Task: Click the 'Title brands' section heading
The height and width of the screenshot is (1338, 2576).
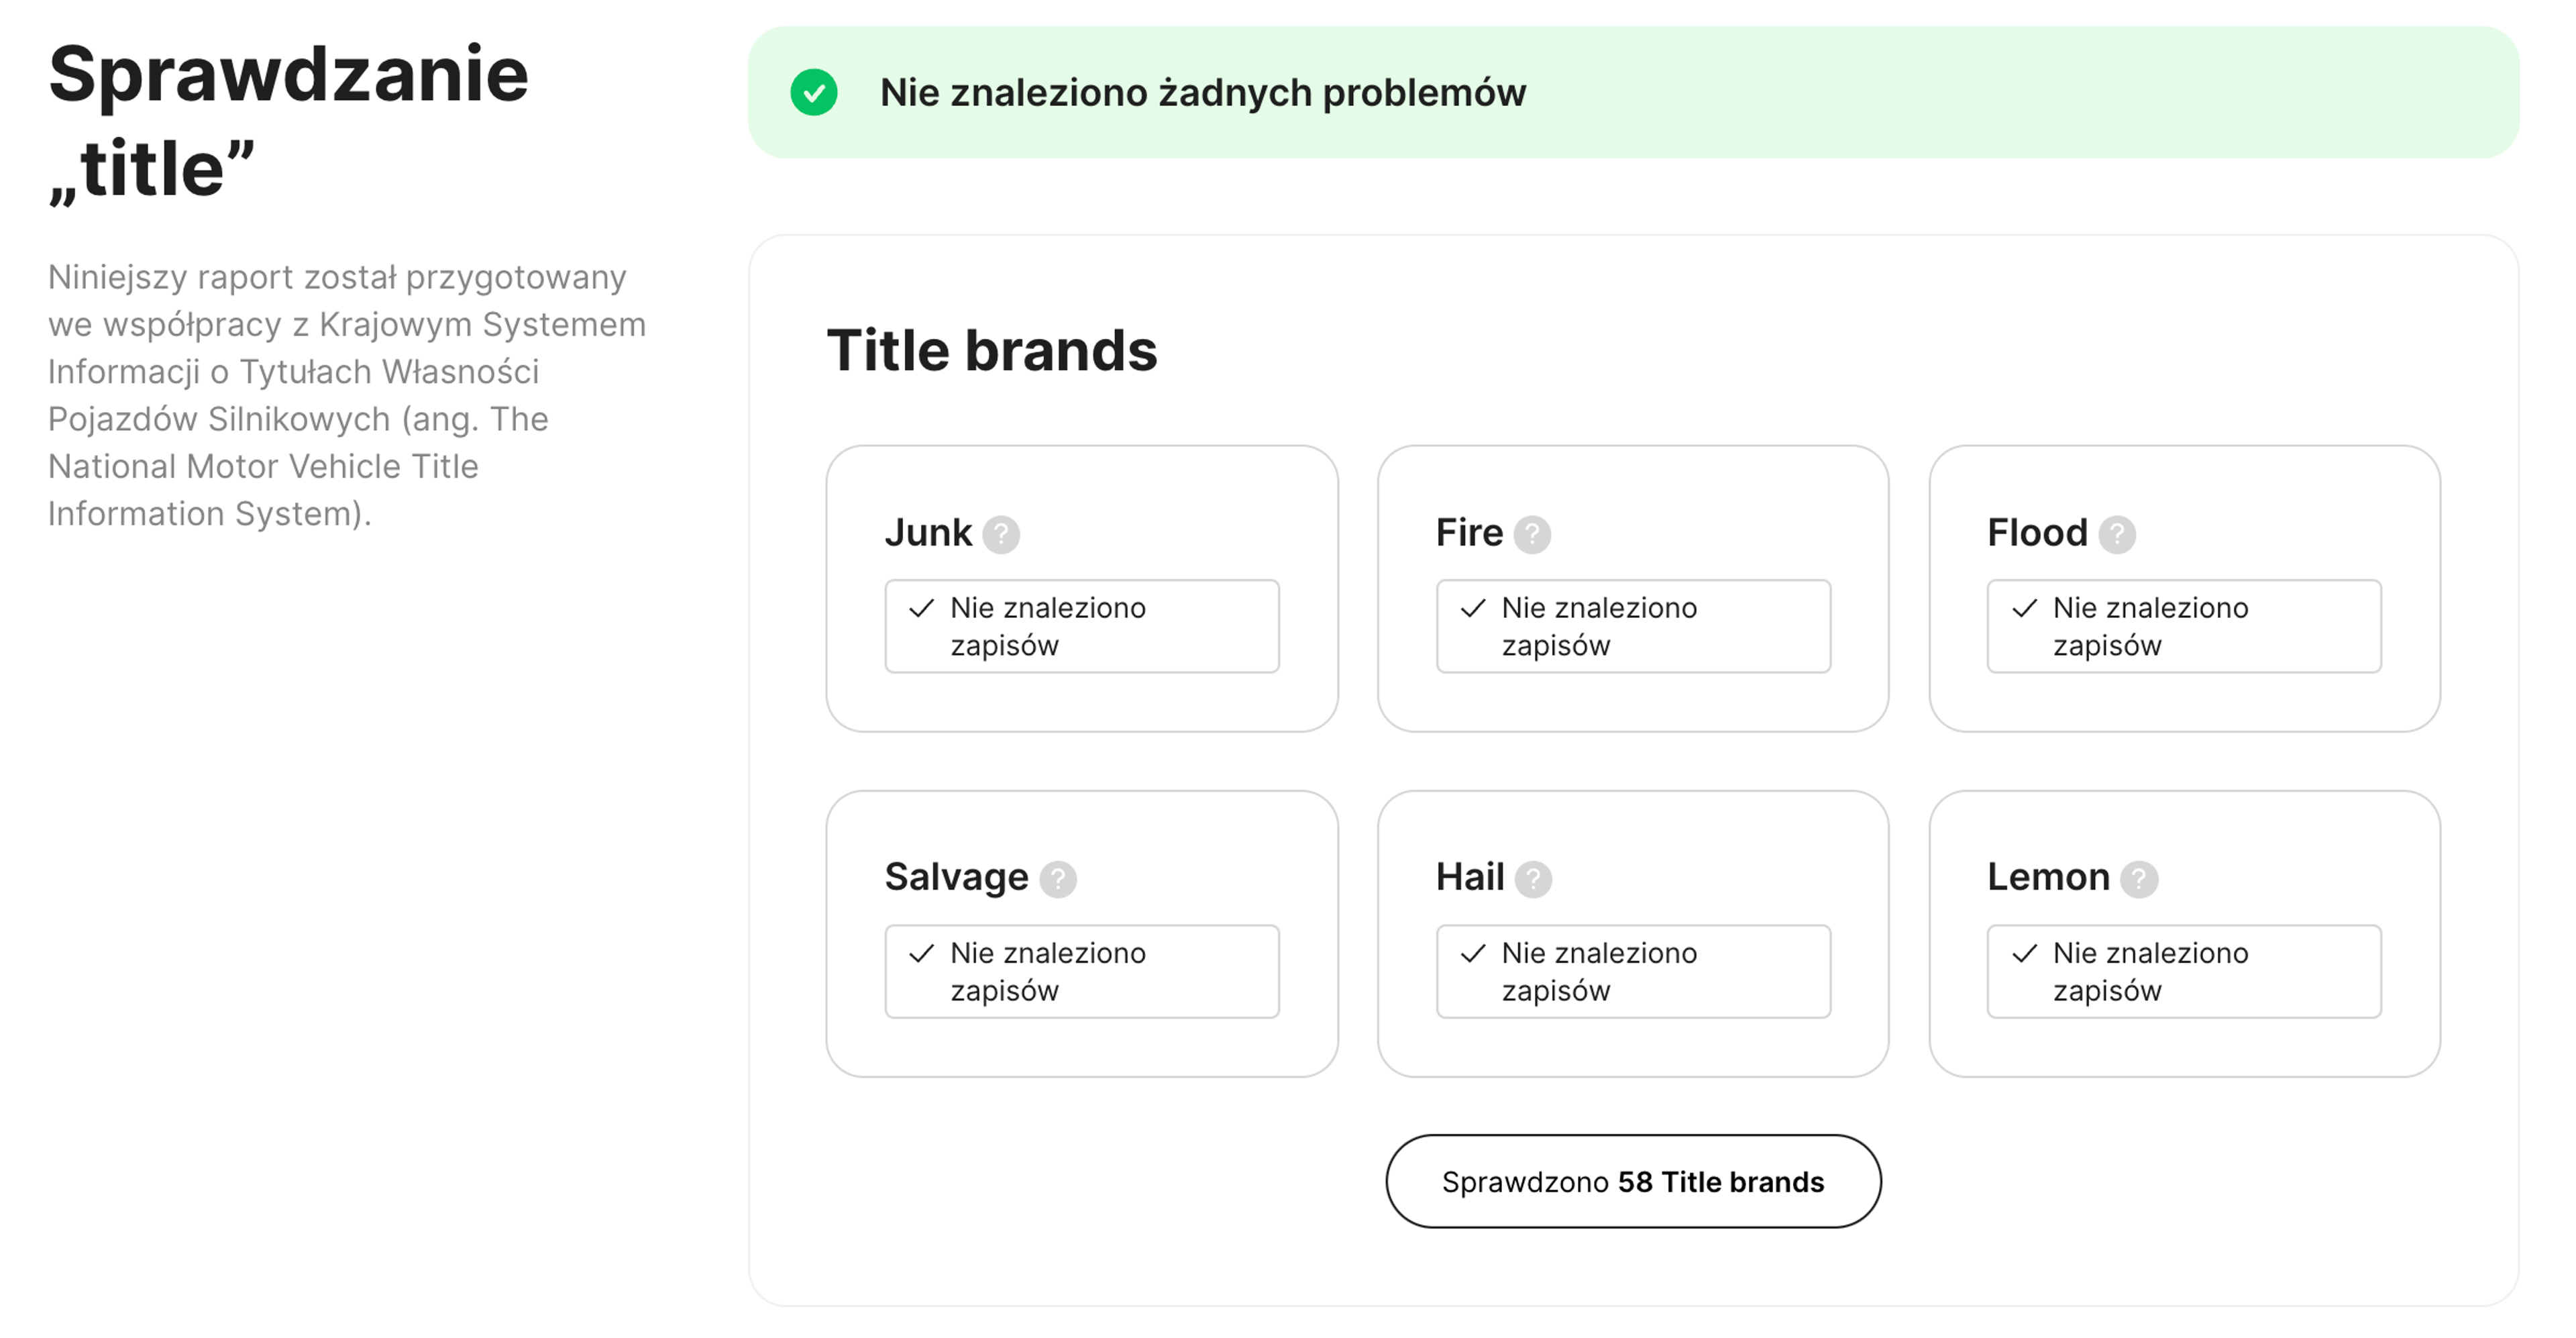Action: pos(991,351)
